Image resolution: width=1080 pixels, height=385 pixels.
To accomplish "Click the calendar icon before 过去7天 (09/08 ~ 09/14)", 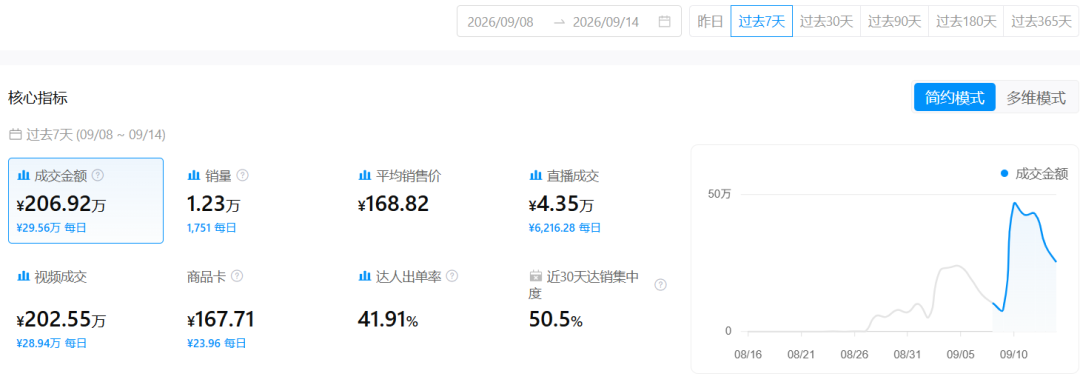I will pos(14,134).
